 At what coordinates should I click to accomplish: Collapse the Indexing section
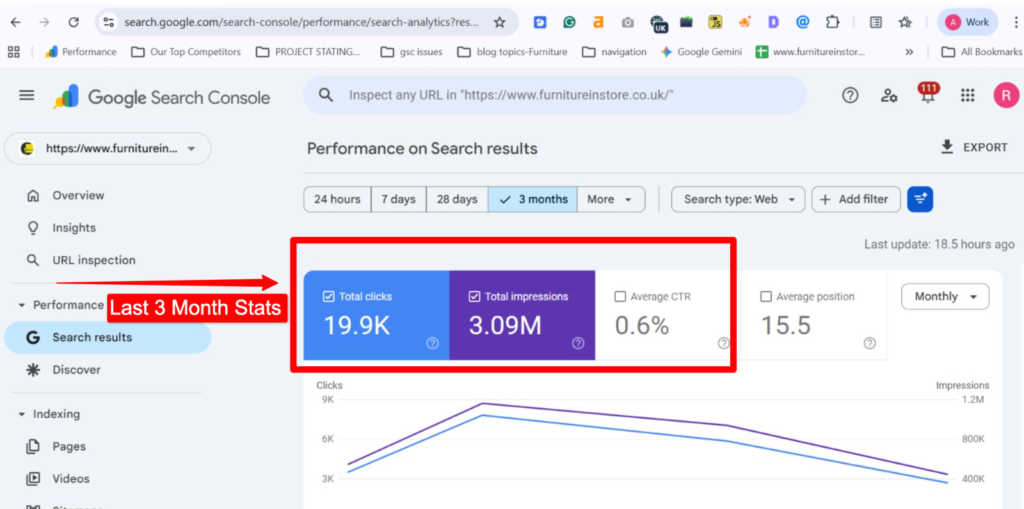click(x=22, y=414)
